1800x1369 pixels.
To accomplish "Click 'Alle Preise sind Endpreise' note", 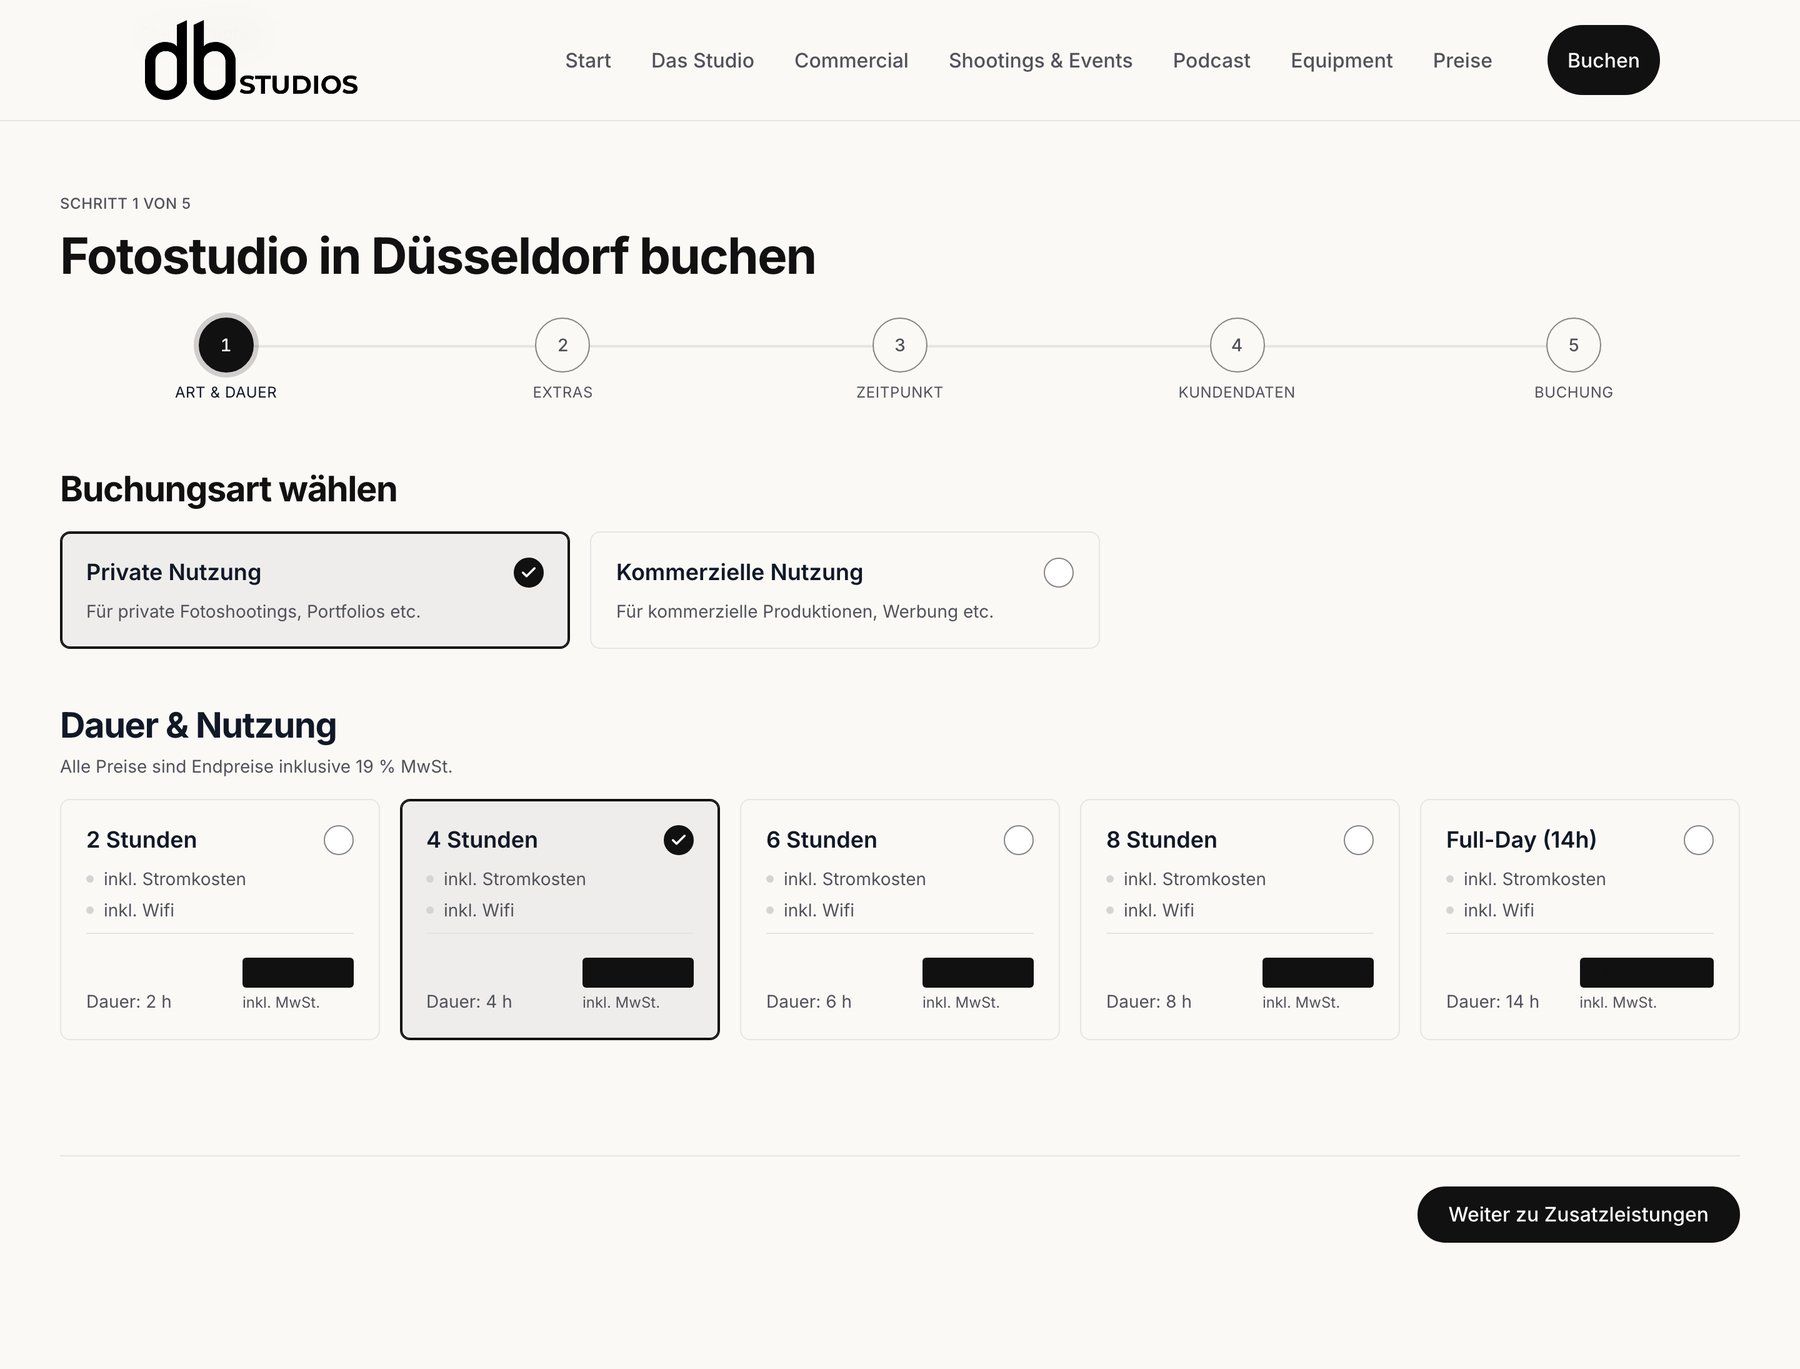I will [x=256, y=767].
